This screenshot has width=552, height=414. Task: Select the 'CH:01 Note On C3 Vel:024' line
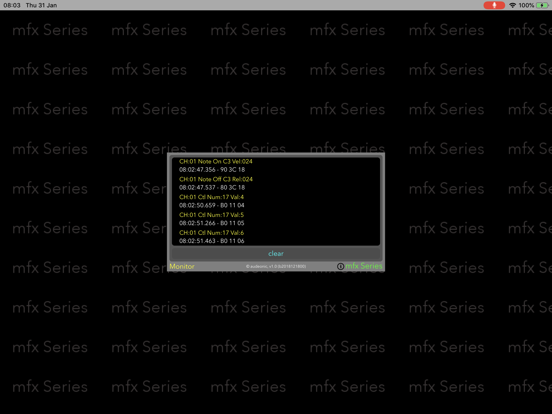tap(216, 162)
